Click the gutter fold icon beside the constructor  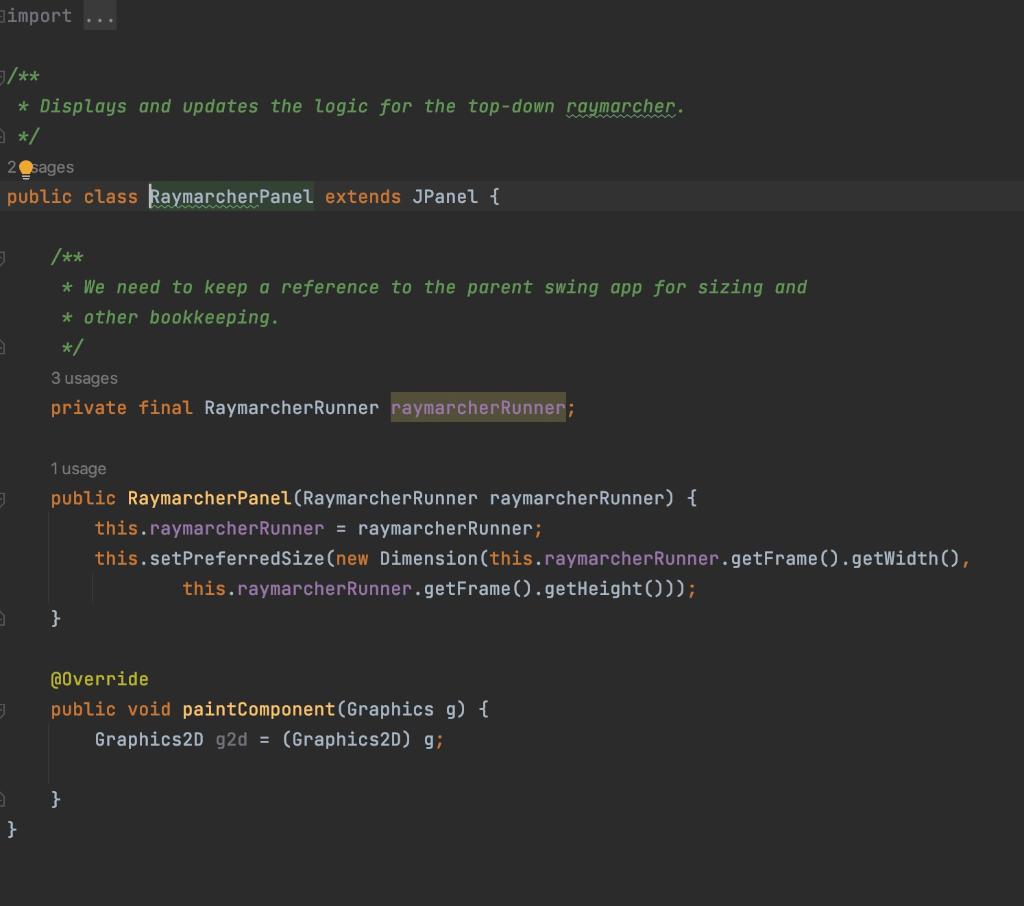[5, 498]
